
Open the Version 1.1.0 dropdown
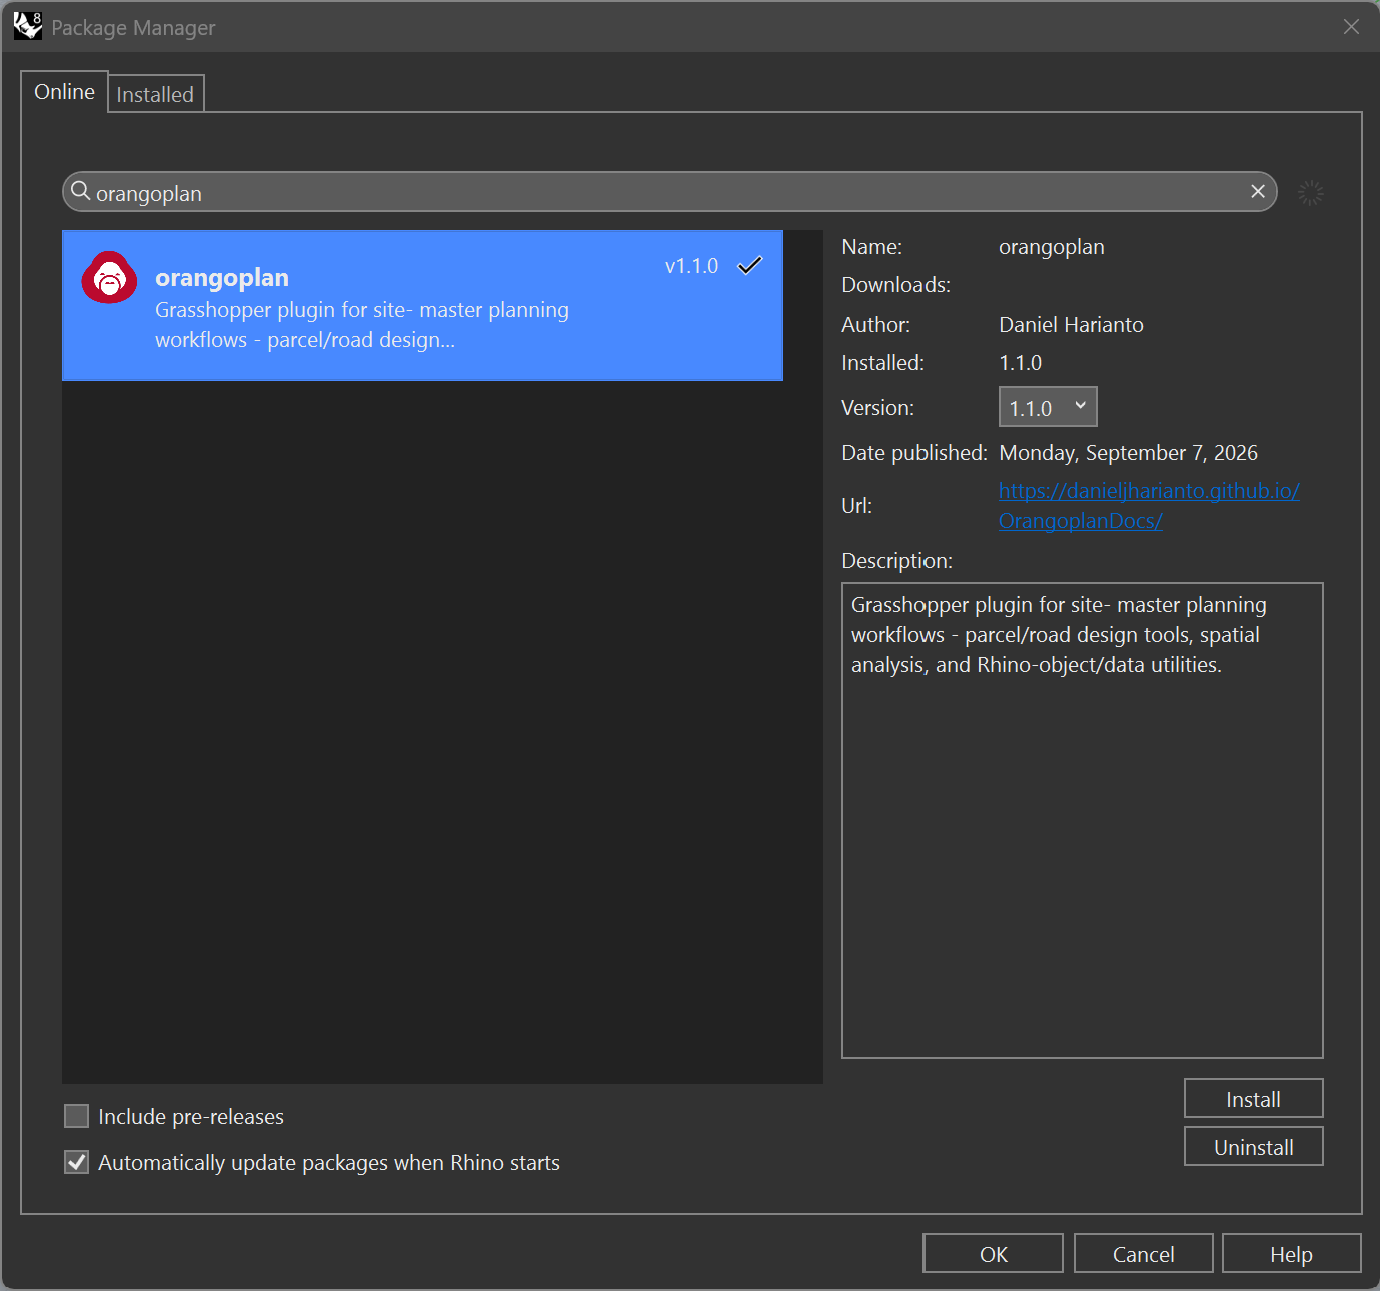(1048, 407)
